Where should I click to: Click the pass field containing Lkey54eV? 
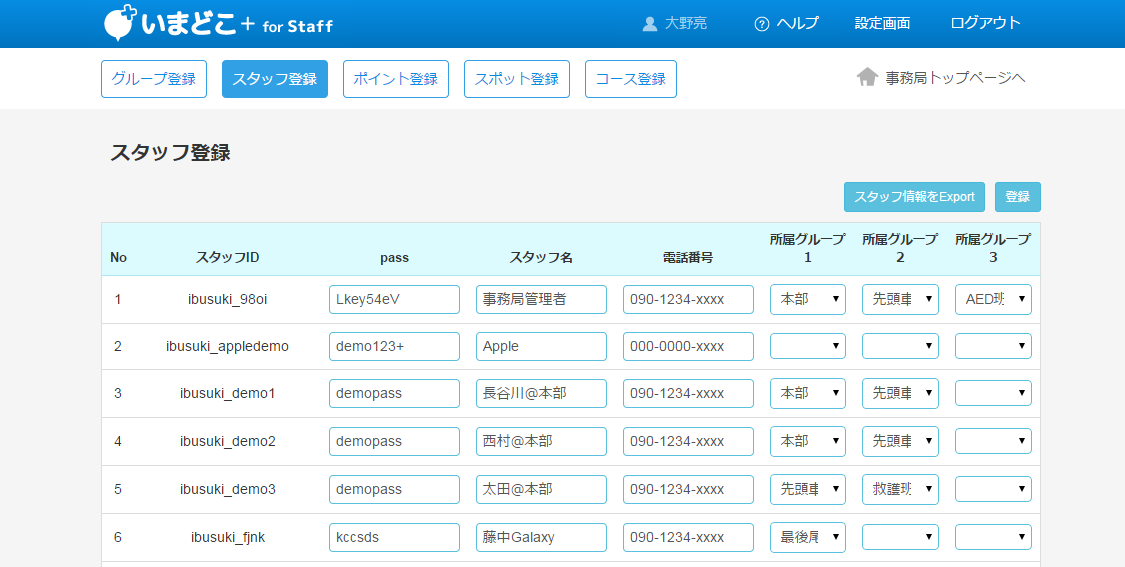coord(394,299)
